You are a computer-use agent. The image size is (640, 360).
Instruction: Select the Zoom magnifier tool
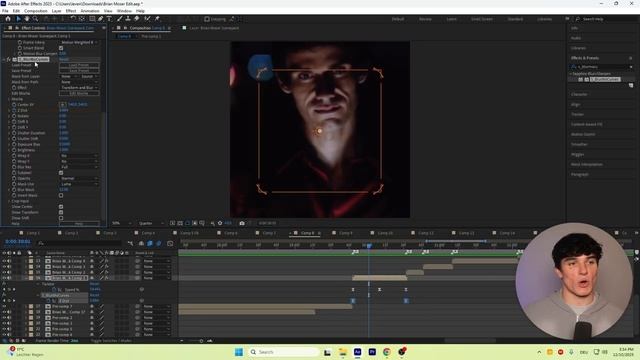pos(35,19)
